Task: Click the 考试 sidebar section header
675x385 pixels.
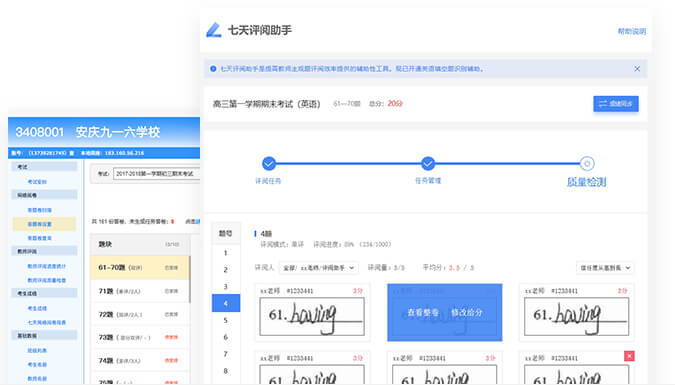Action: coord(44,167)
